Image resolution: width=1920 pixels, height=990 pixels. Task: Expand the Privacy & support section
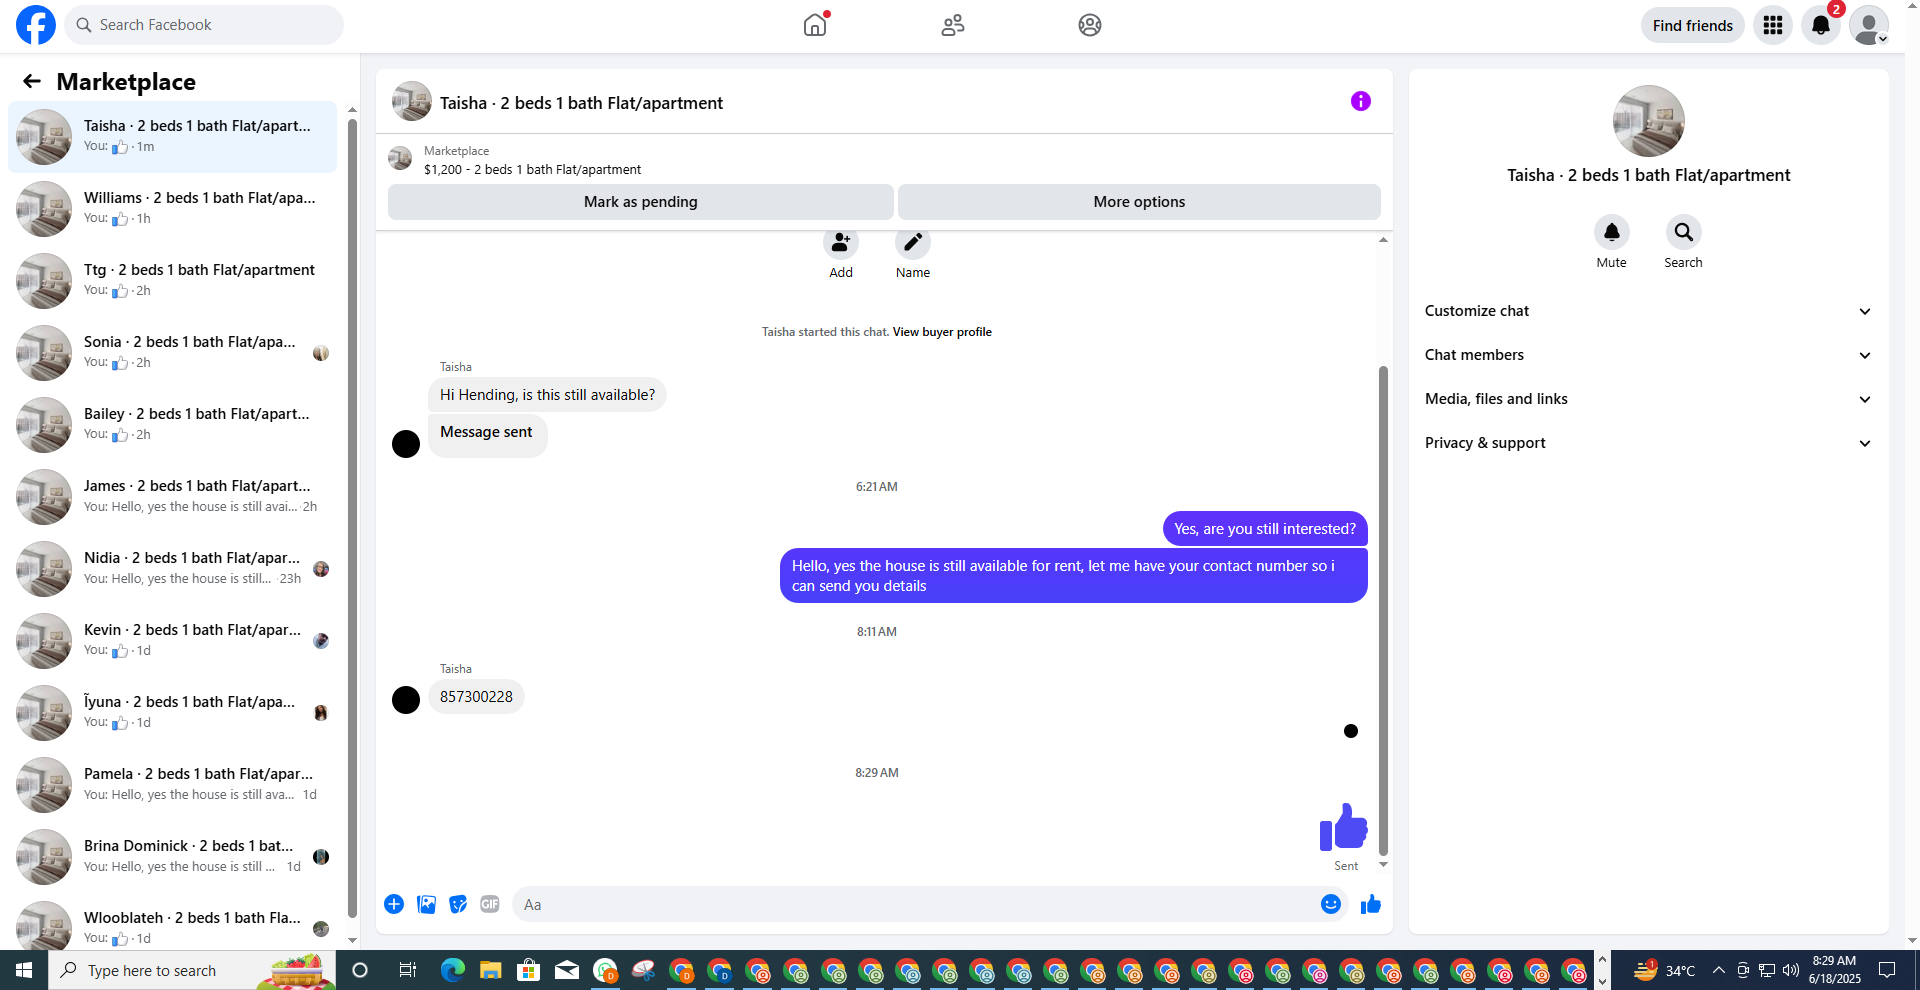pos(1649,443)
